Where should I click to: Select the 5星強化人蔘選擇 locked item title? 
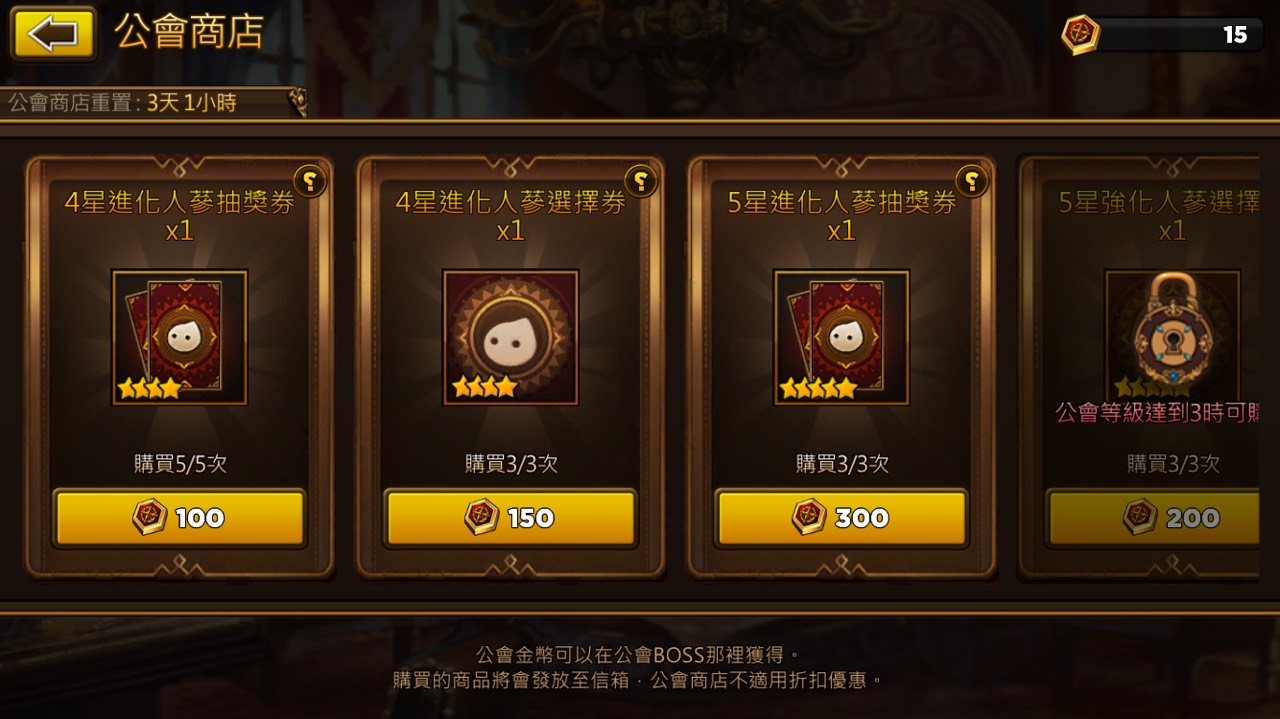pos(1158,202)
